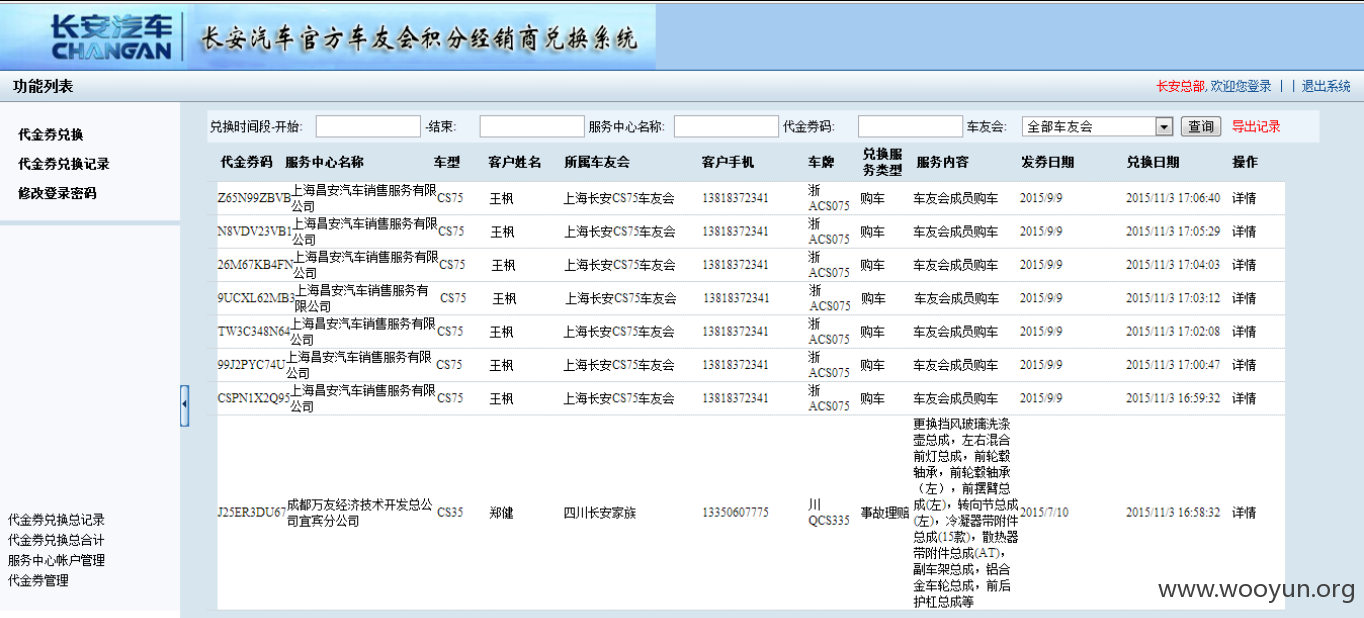Focus the 服务中心名称 input field

tap(726, 127)
